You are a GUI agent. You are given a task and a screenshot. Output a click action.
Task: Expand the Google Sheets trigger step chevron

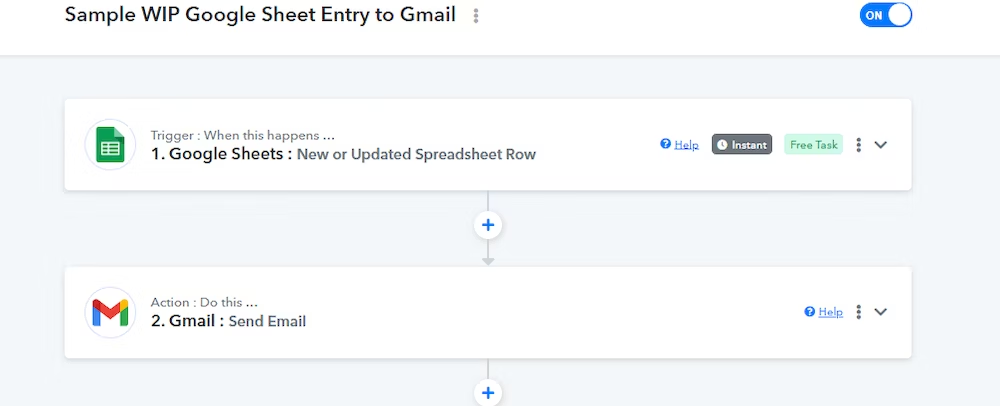(881, 145)
